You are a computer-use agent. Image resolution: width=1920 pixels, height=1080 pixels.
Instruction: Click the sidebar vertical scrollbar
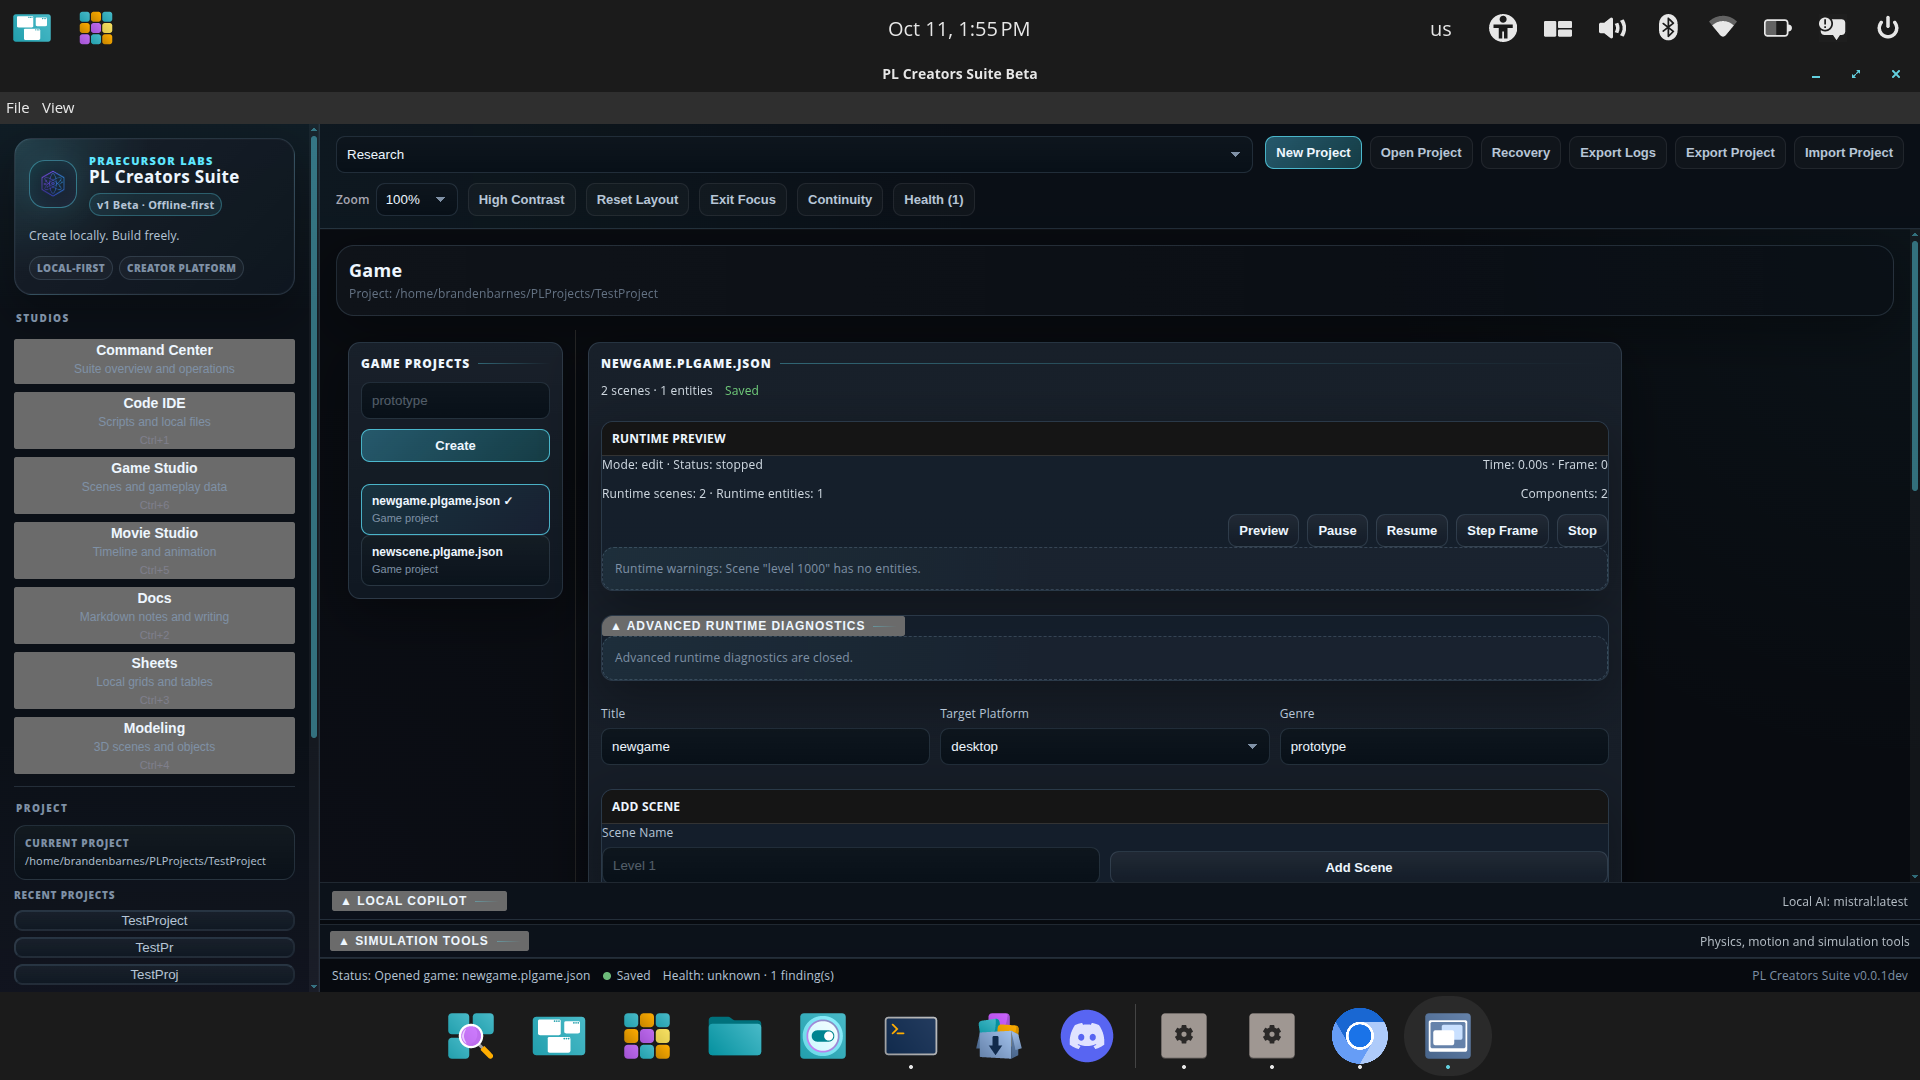[x=314, y=438]
